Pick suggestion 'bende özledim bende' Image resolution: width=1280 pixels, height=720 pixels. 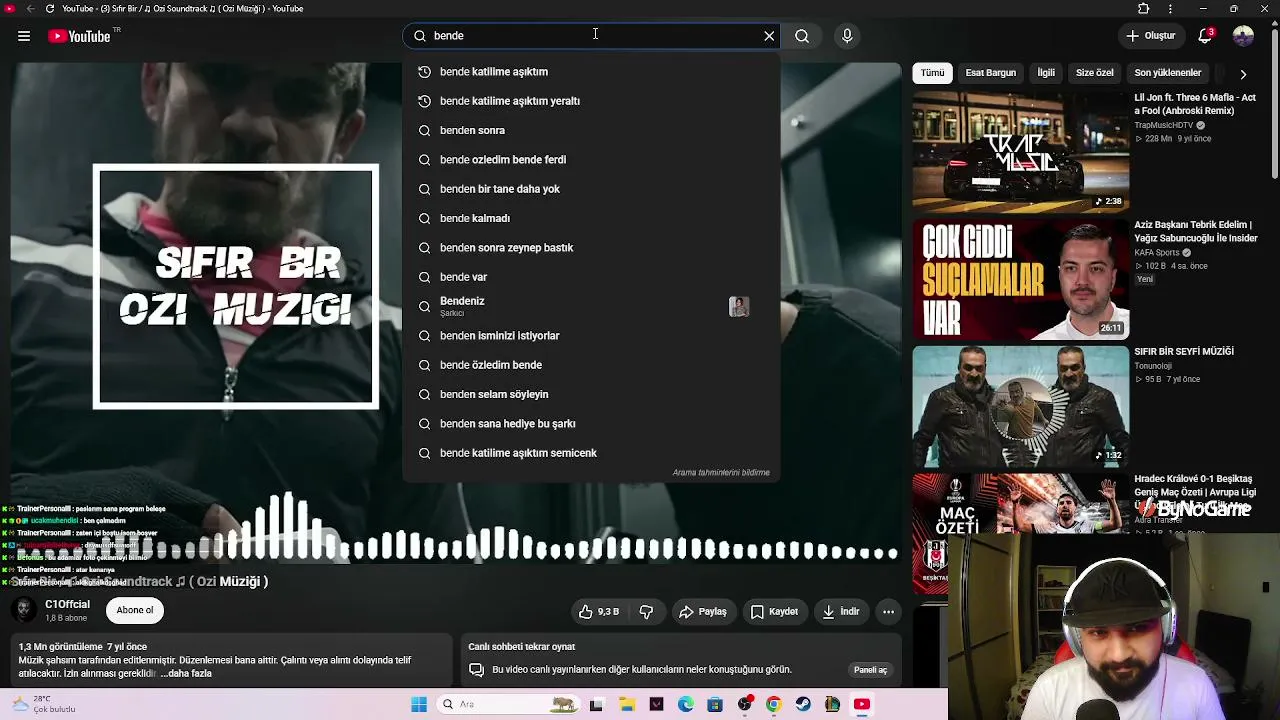[591, 365]
